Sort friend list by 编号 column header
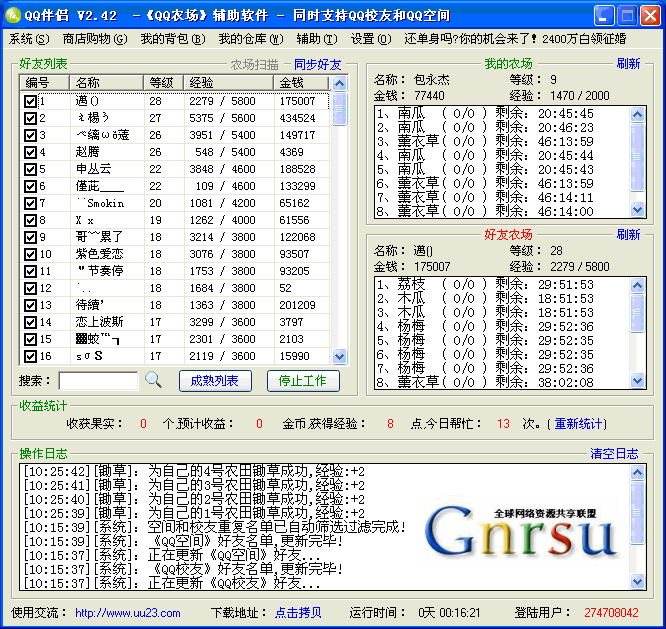Image resolution: width=666 pixels, height=629 pixels. [x=45, y=82]
